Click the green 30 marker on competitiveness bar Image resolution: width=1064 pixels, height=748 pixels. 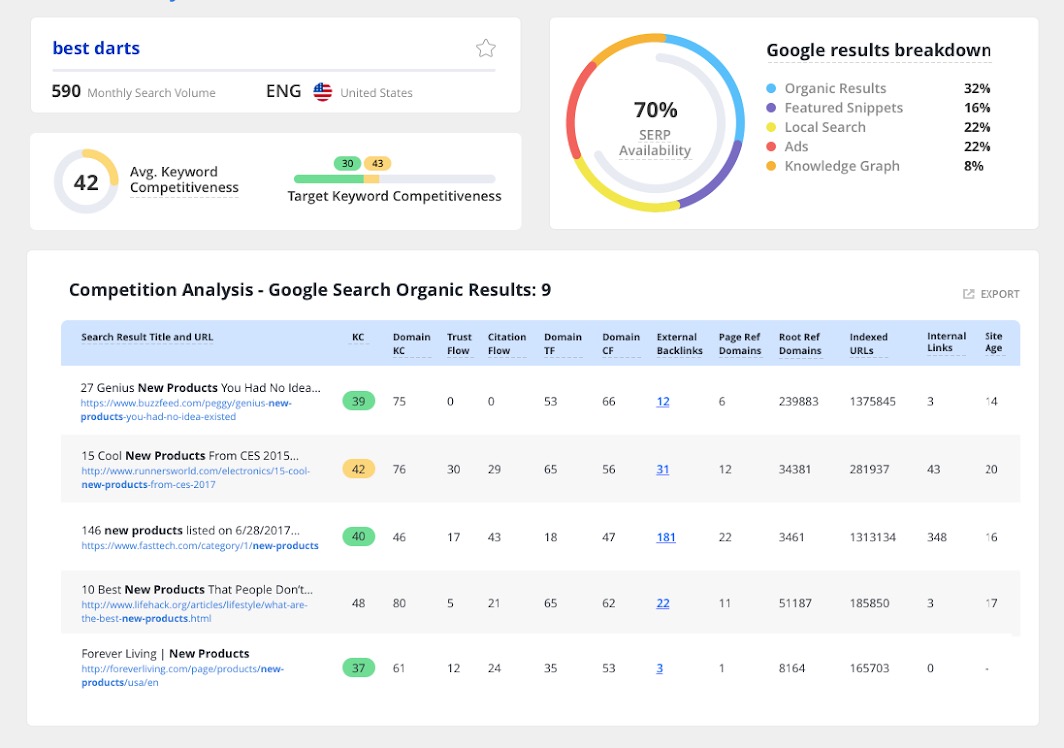[347, 163]
